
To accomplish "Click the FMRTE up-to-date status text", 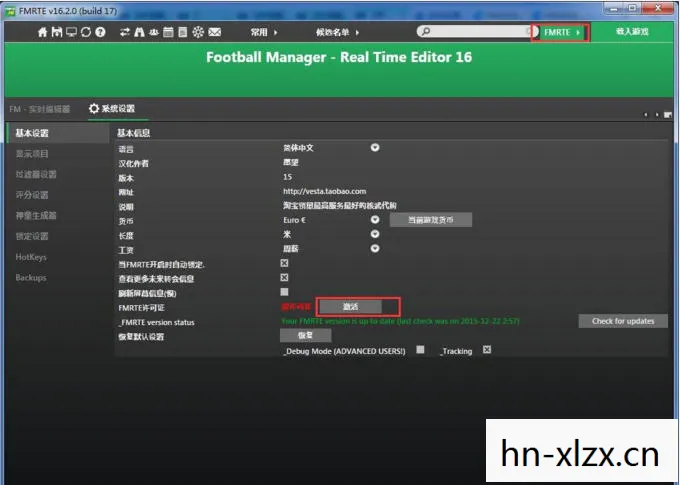I will point(400,321).
